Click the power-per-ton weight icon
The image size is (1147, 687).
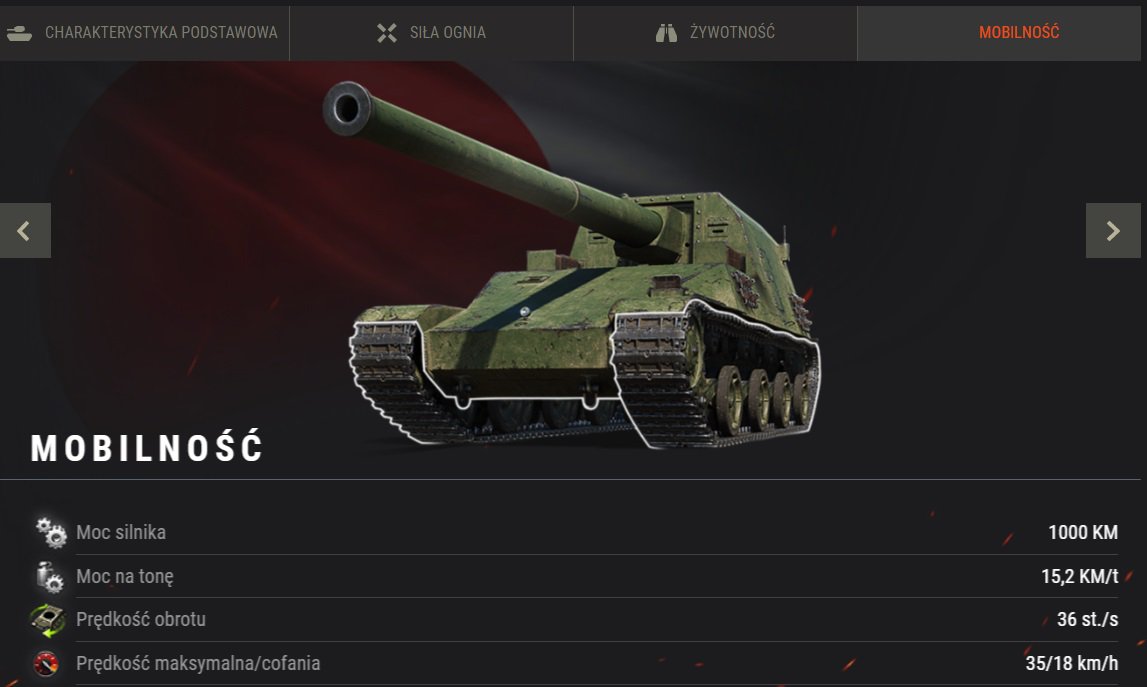50,577
